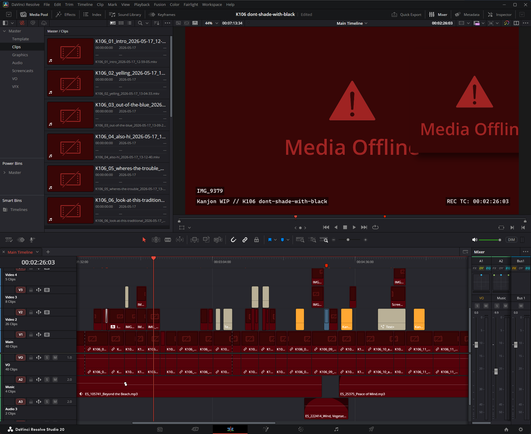Open the Main Timeline name dropdown in viewer
531x434 pixels.
(x=352, y=23)
